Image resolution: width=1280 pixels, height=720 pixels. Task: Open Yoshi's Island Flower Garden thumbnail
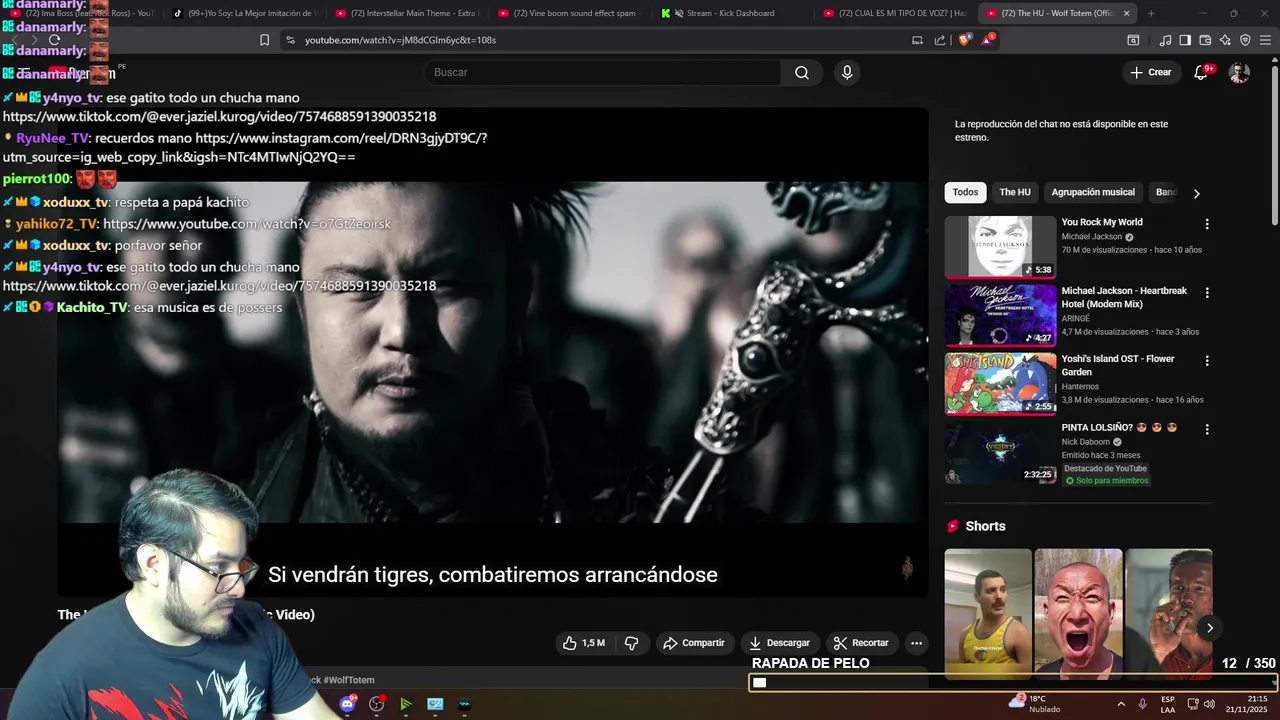tap(1000, 383)
